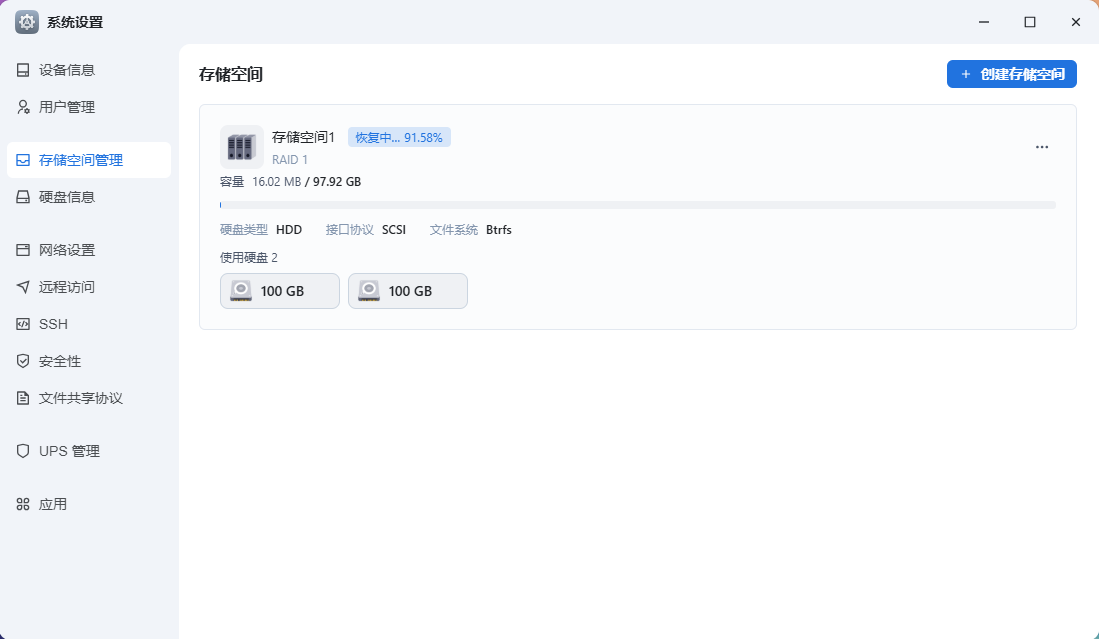The image size is (1099, 639).
Task: Click the file sharing protocol (文件共享协议) icon
Action: 23,398
